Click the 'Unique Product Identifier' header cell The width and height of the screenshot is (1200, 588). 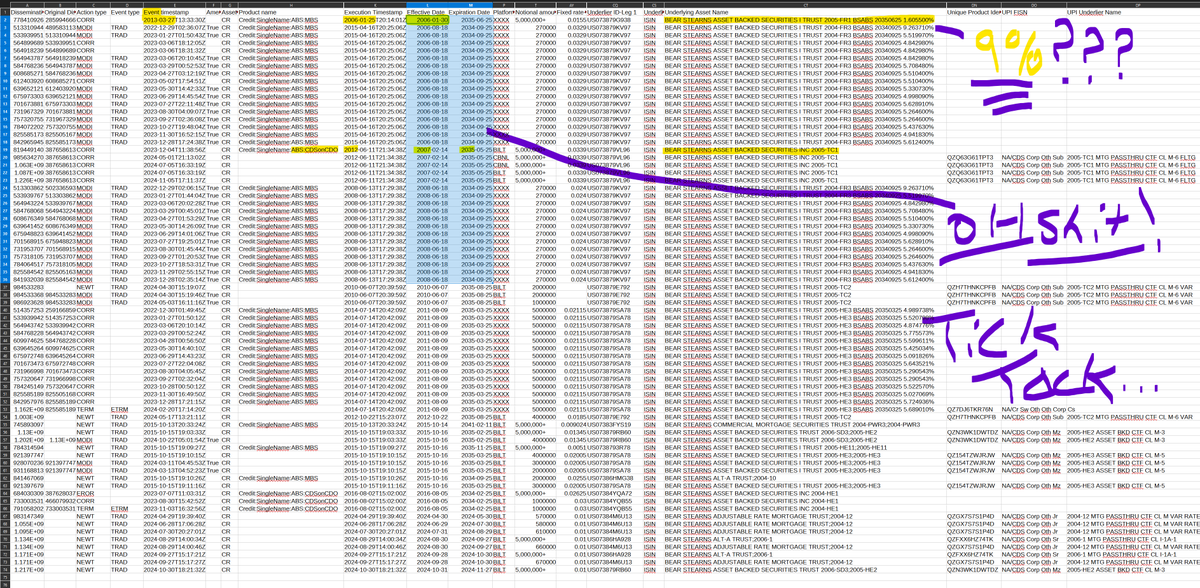(x=972, y=11)
